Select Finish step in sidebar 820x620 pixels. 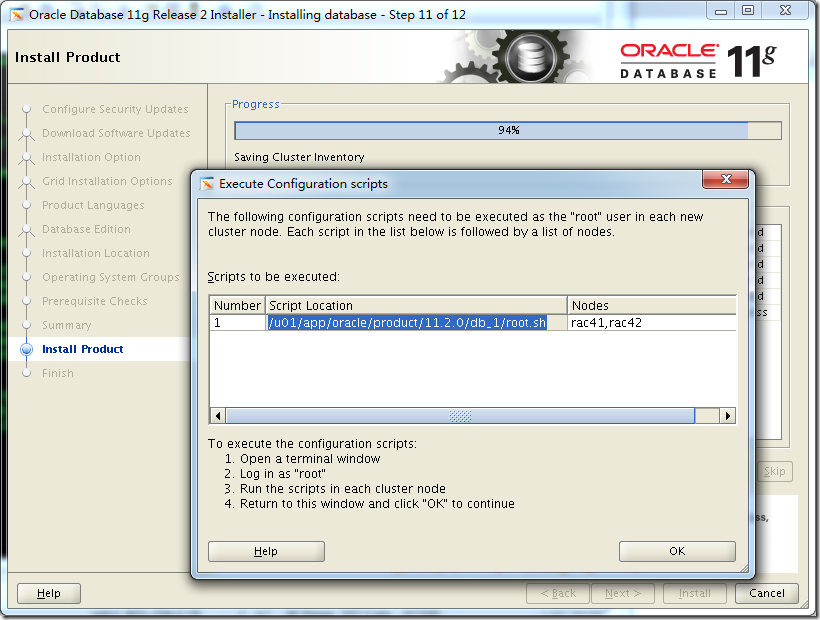pyautogui.click(x=58, y=373)
